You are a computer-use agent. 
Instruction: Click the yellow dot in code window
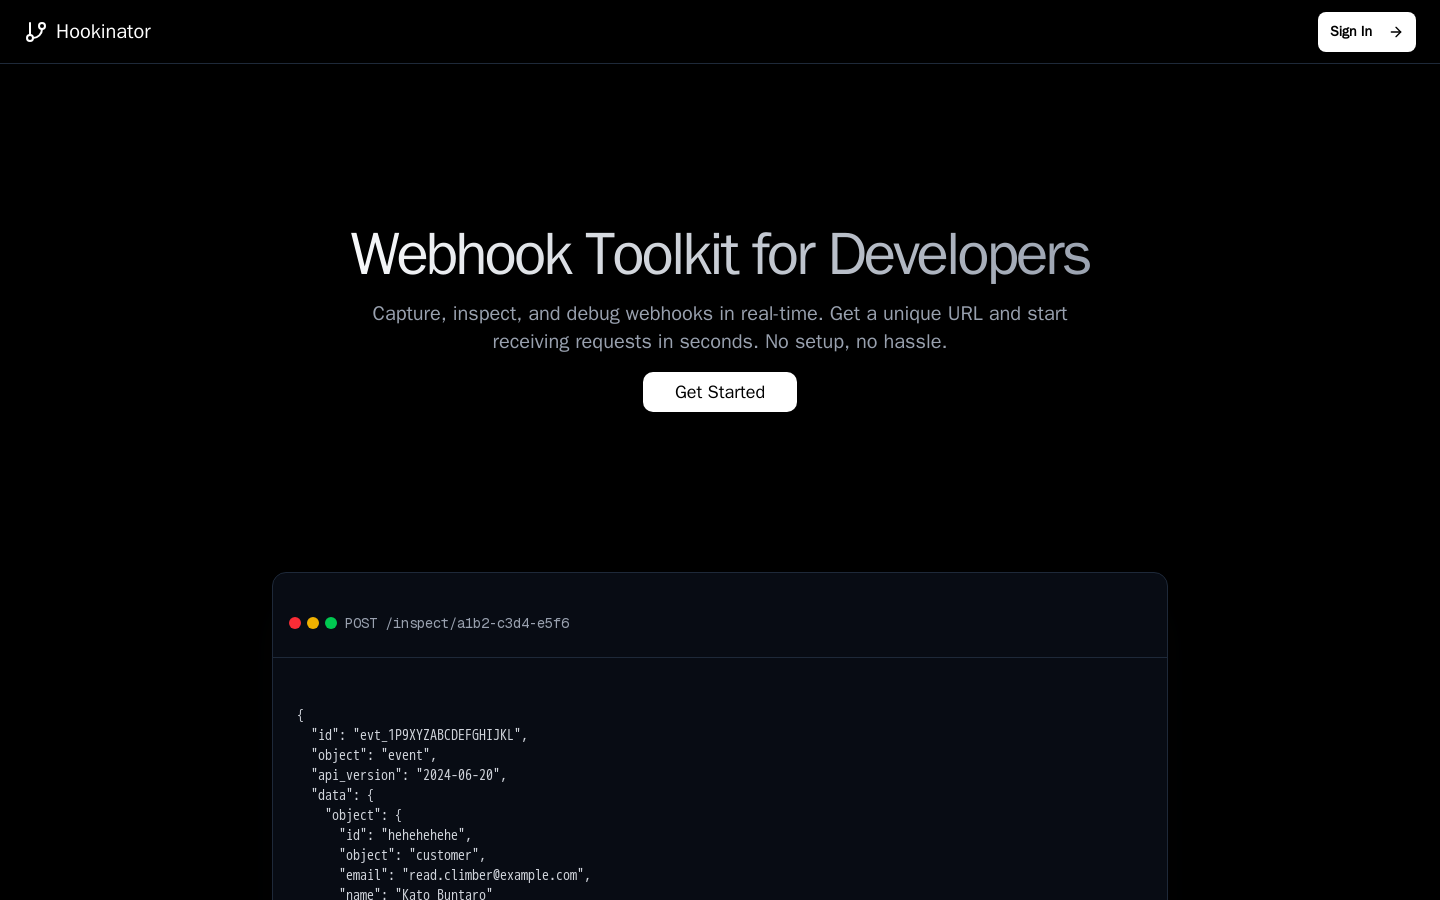pyautogui.click(x=313, y=623)
